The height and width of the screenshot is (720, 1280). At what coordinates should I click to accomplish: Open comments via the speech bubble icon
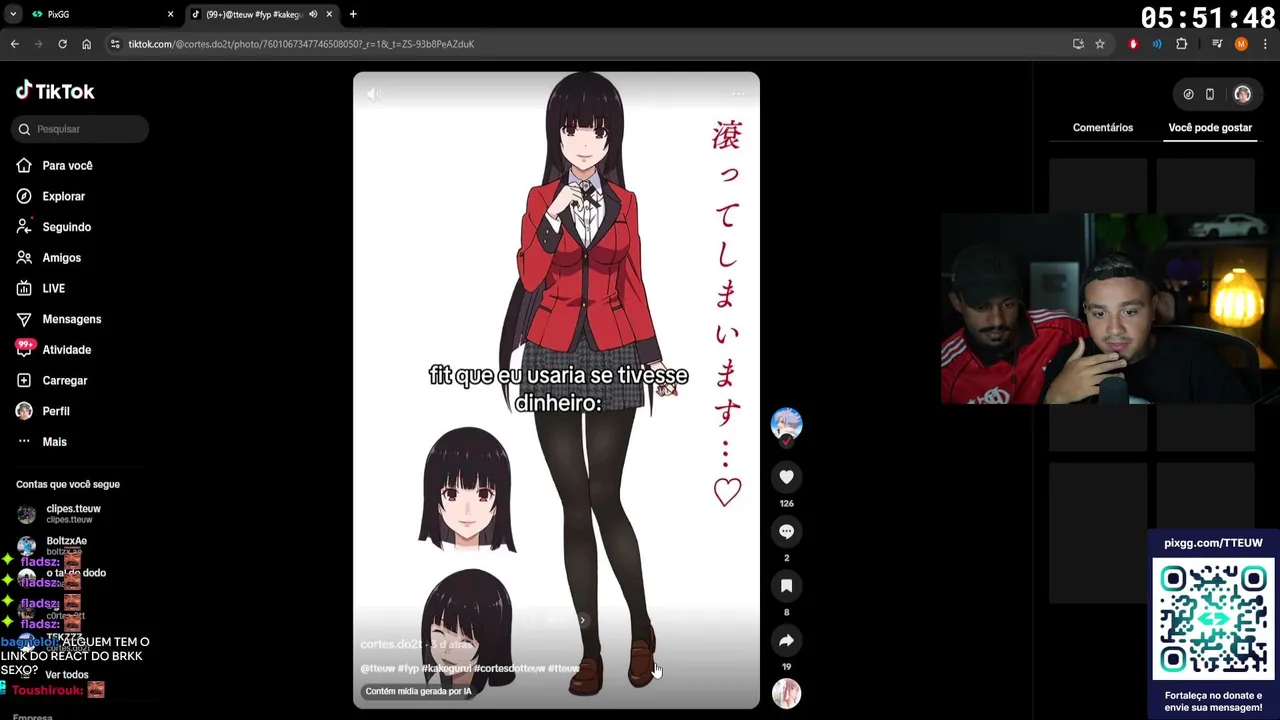786,532
